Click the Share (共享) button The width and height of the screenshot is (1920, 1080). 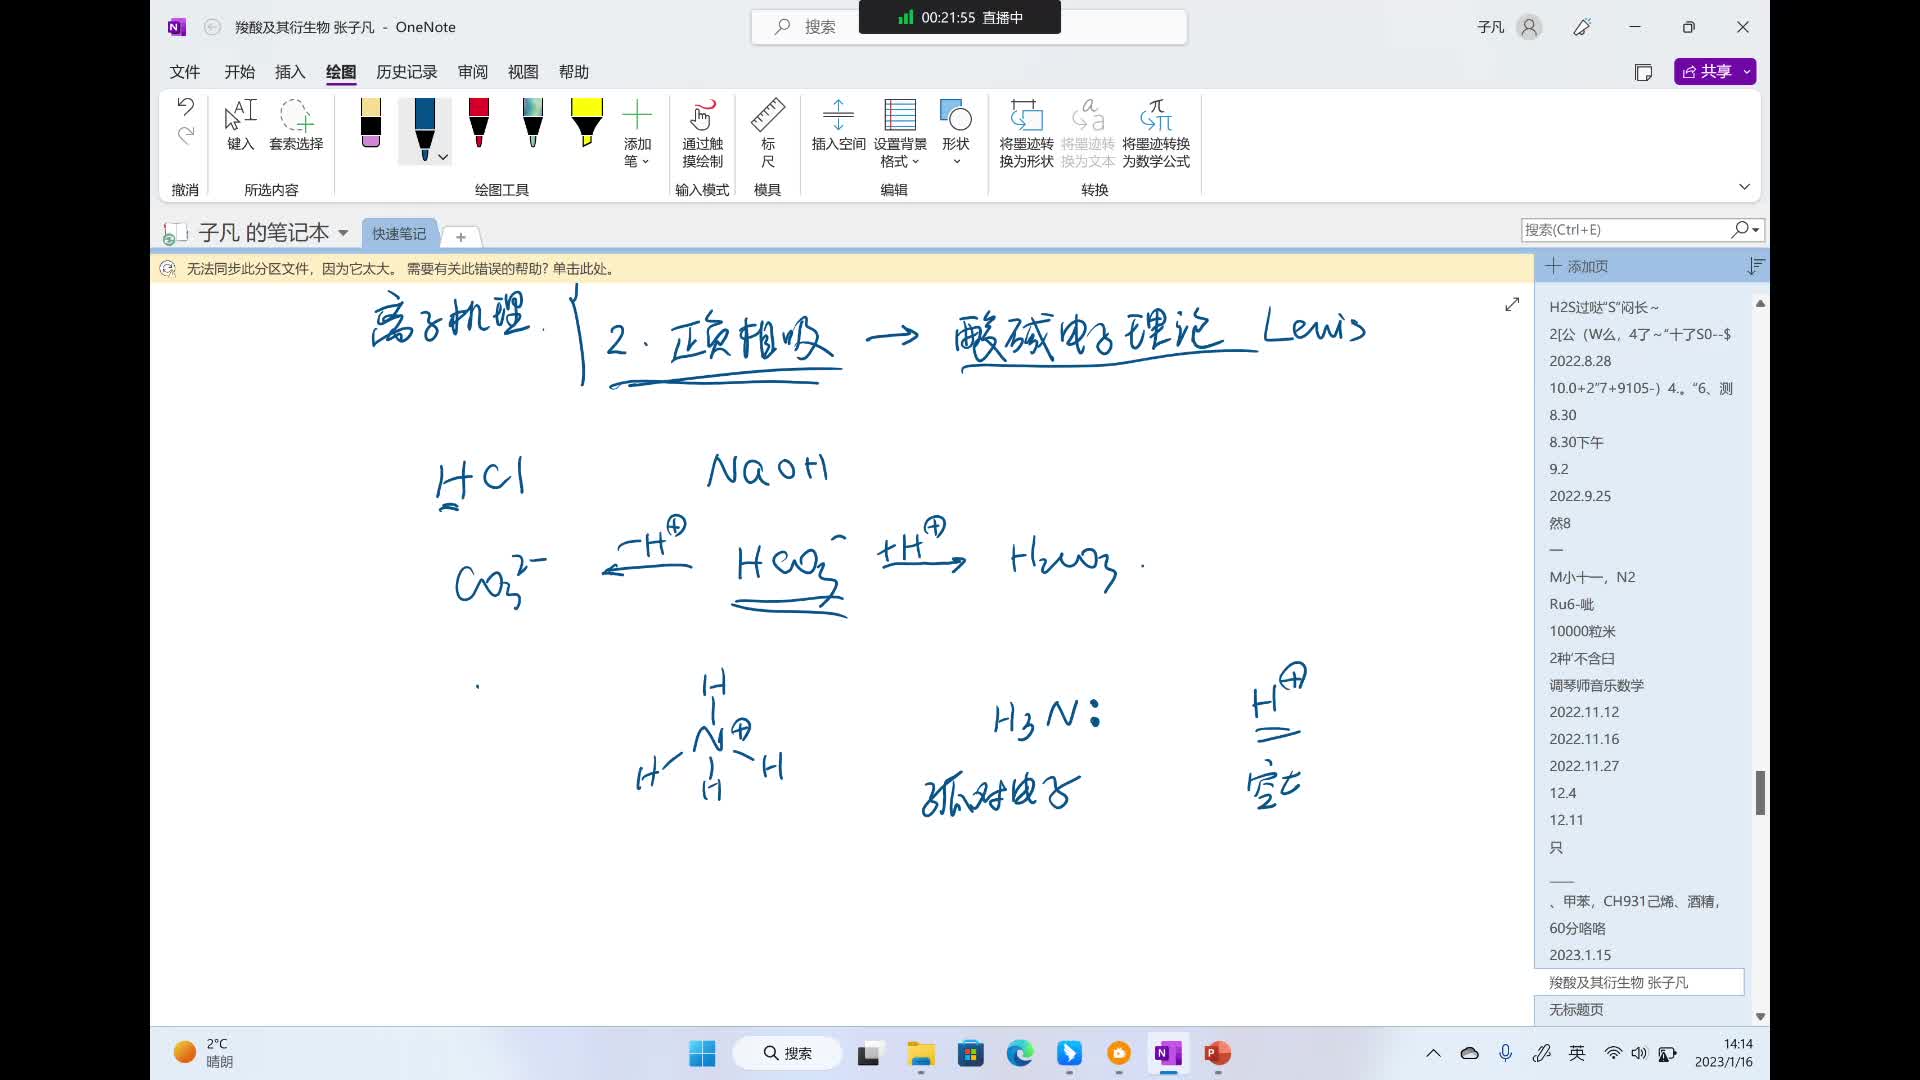tap(1707, 72)
